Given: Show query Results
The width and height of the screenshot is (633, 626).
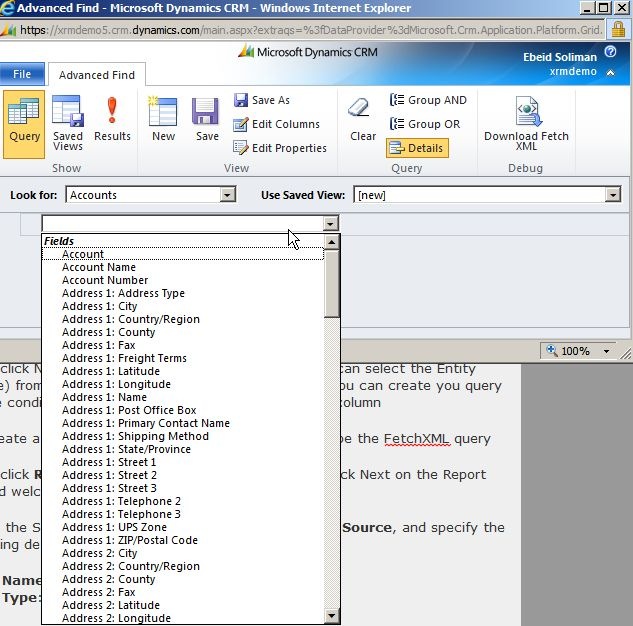Looking at the screenshot, I should click(x=112, y=119).
